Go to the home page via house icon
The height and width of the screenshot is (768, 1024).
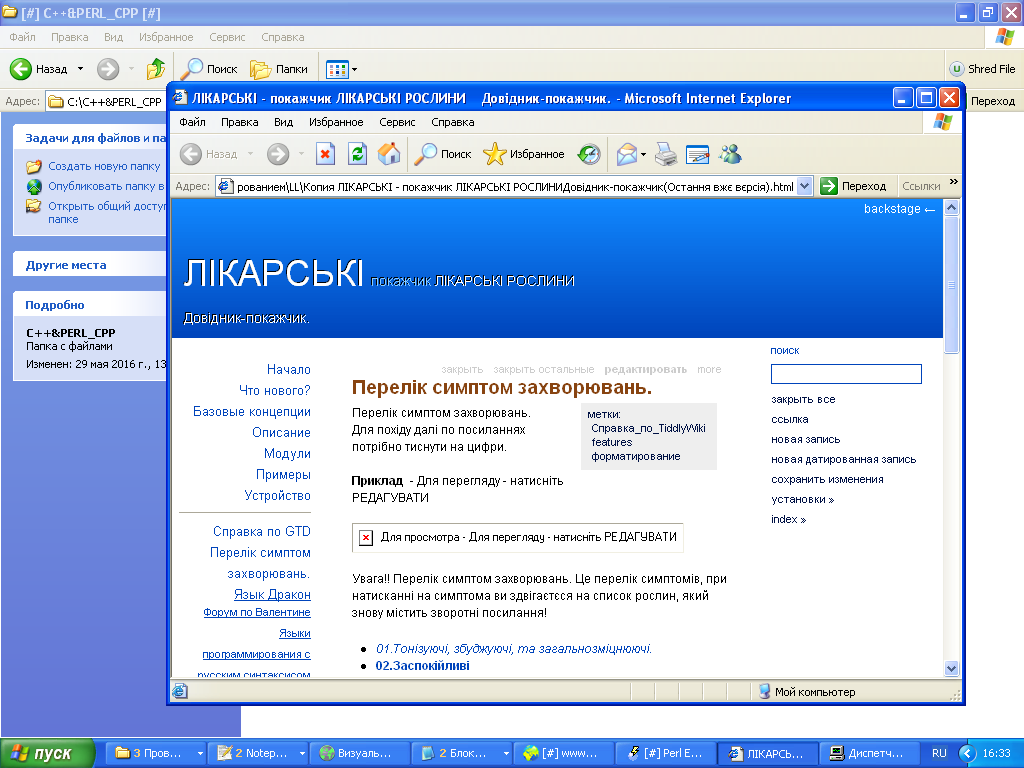[389, 154]
